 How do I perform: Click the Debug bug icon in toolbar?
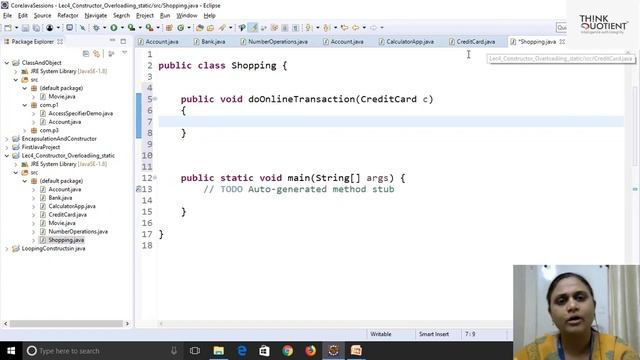point(96,28)
